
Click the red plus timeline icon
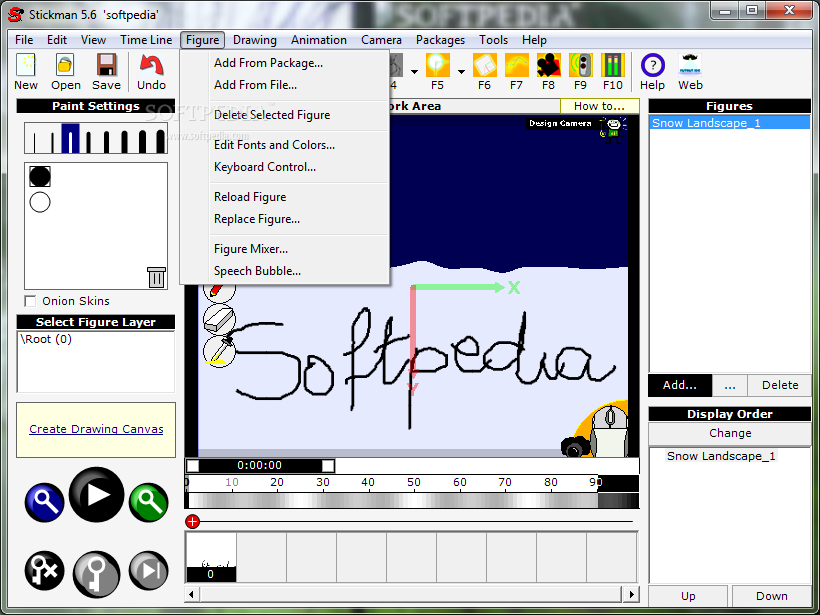[192, 521]
